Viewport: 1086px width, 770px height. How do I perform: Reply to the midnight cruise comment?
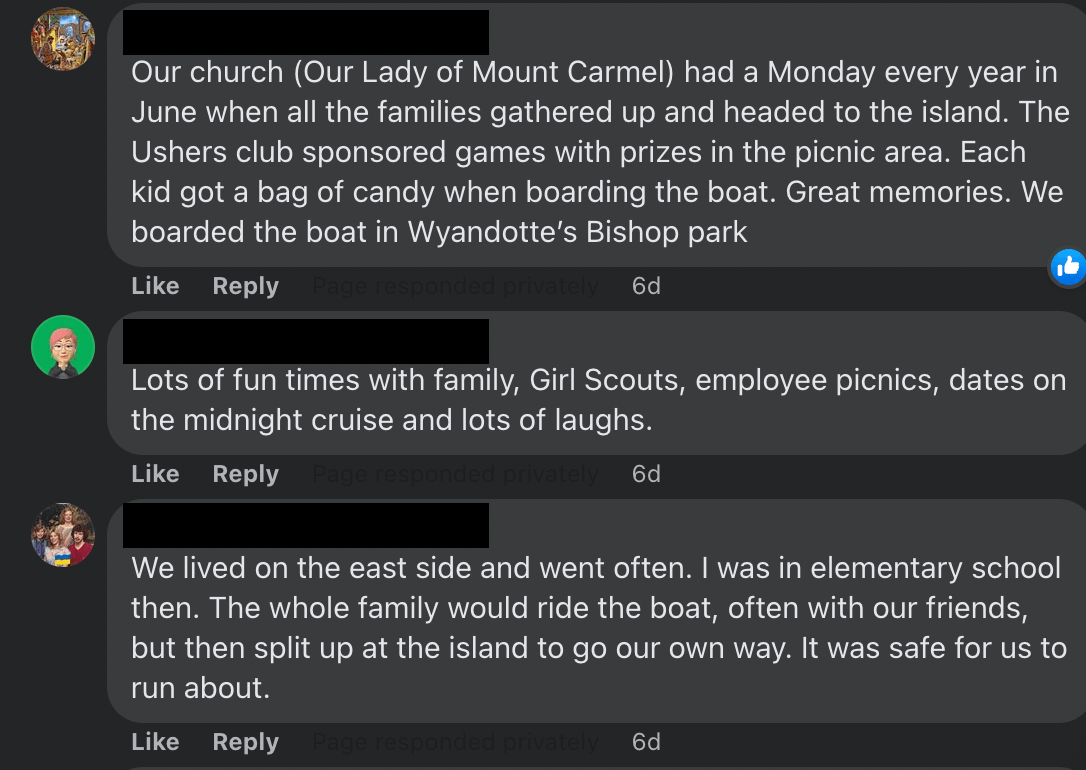click(x=245, y=474)
